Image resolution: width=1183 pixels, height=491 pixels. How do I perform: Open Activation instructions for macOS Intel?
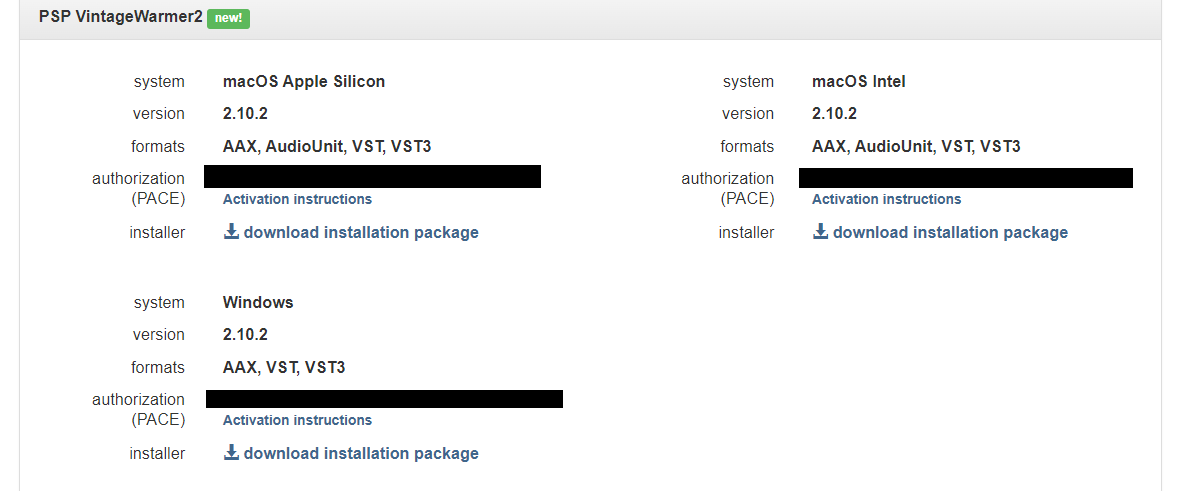886,199
